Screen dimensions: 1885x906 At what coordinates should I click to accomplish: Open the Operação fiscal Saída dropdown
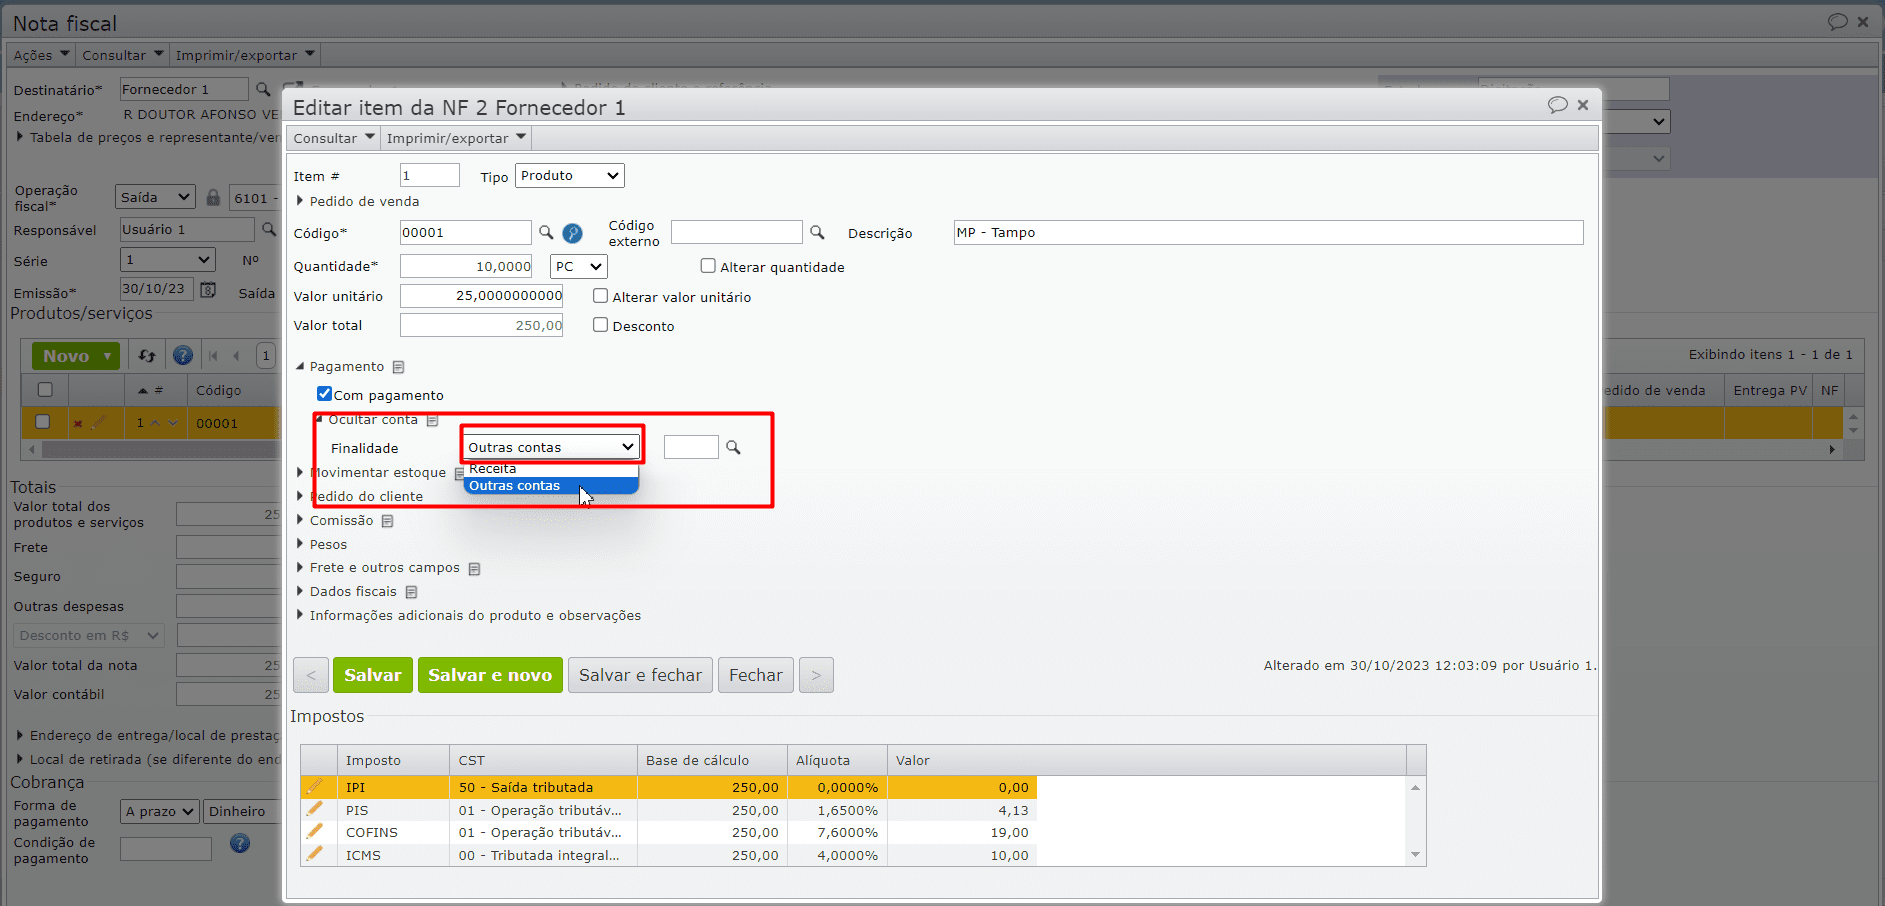(155, 198)
